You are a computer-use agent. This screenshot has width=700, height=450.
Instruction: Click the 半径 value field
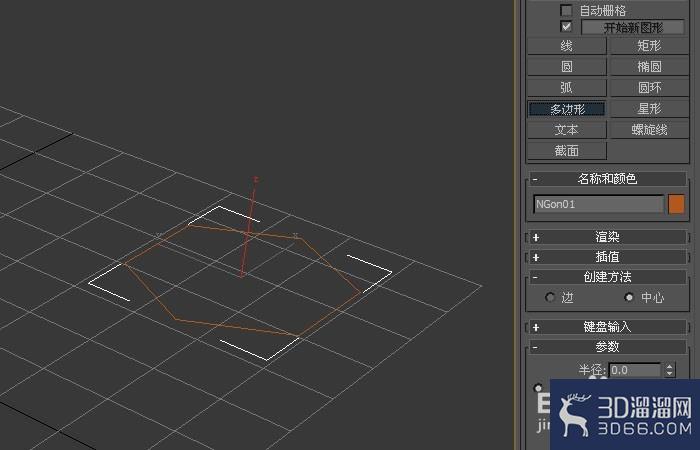pyautogui.click(x=635, y=370)
